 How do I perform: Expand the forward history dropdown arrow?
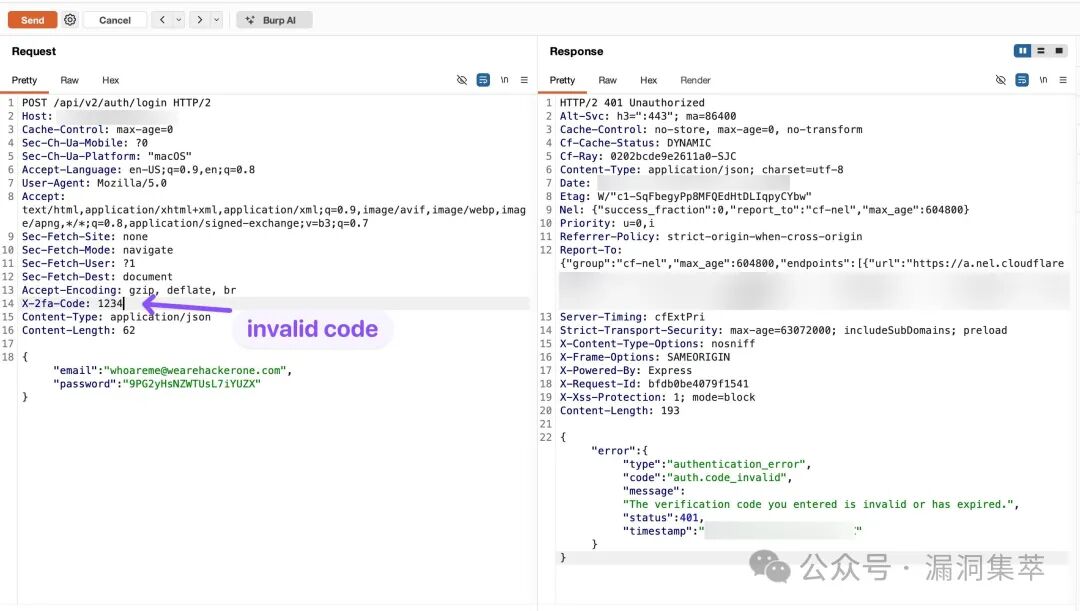[216, 20]
